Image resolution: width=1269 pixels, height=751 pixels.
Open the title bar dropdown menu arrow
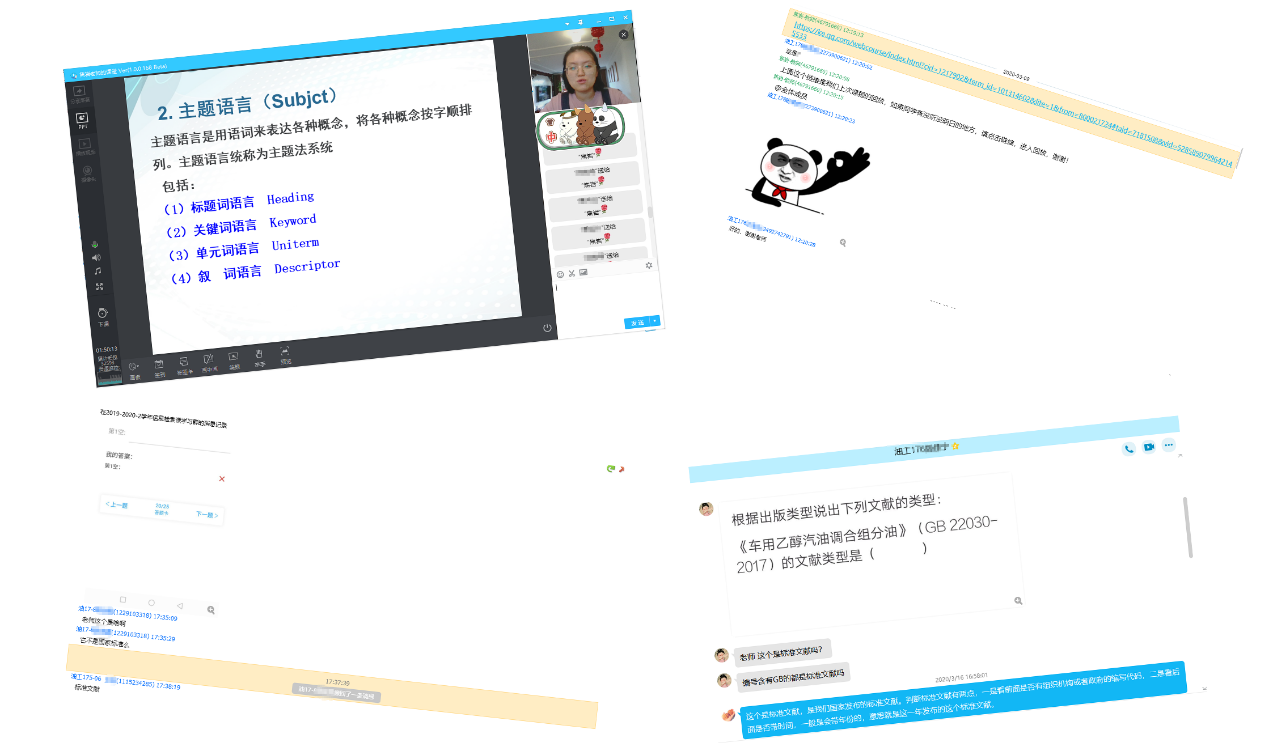(x=567, y=22)
